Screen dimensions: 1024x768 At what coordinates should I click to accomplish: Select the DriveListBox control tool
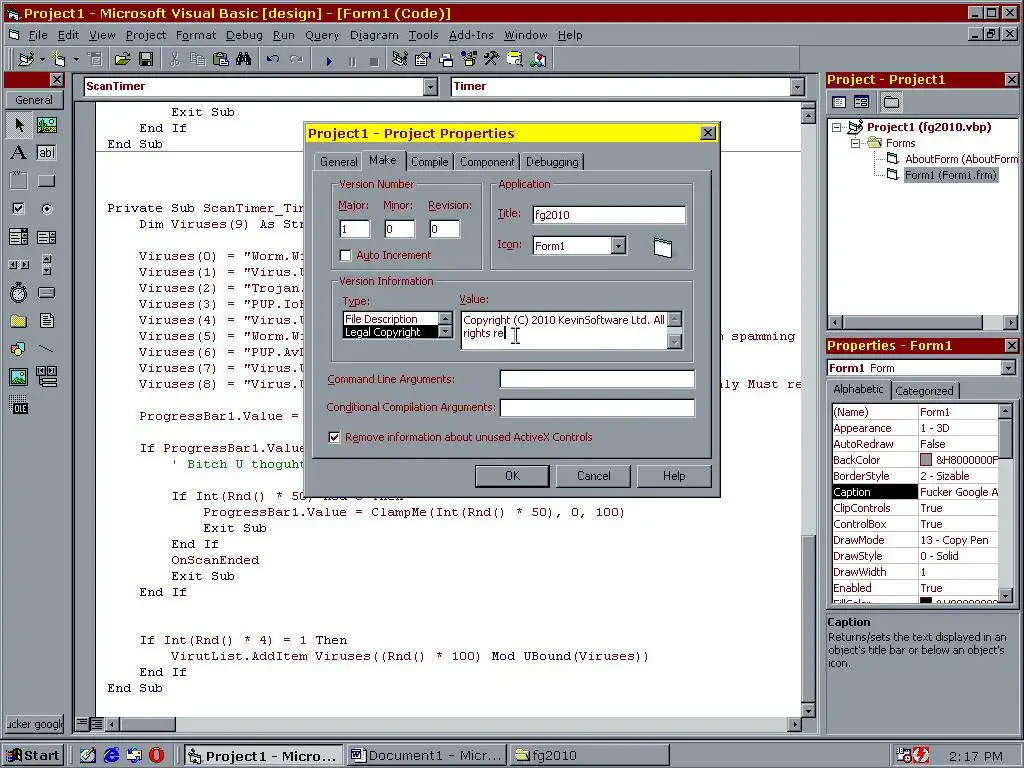[46, 293]
